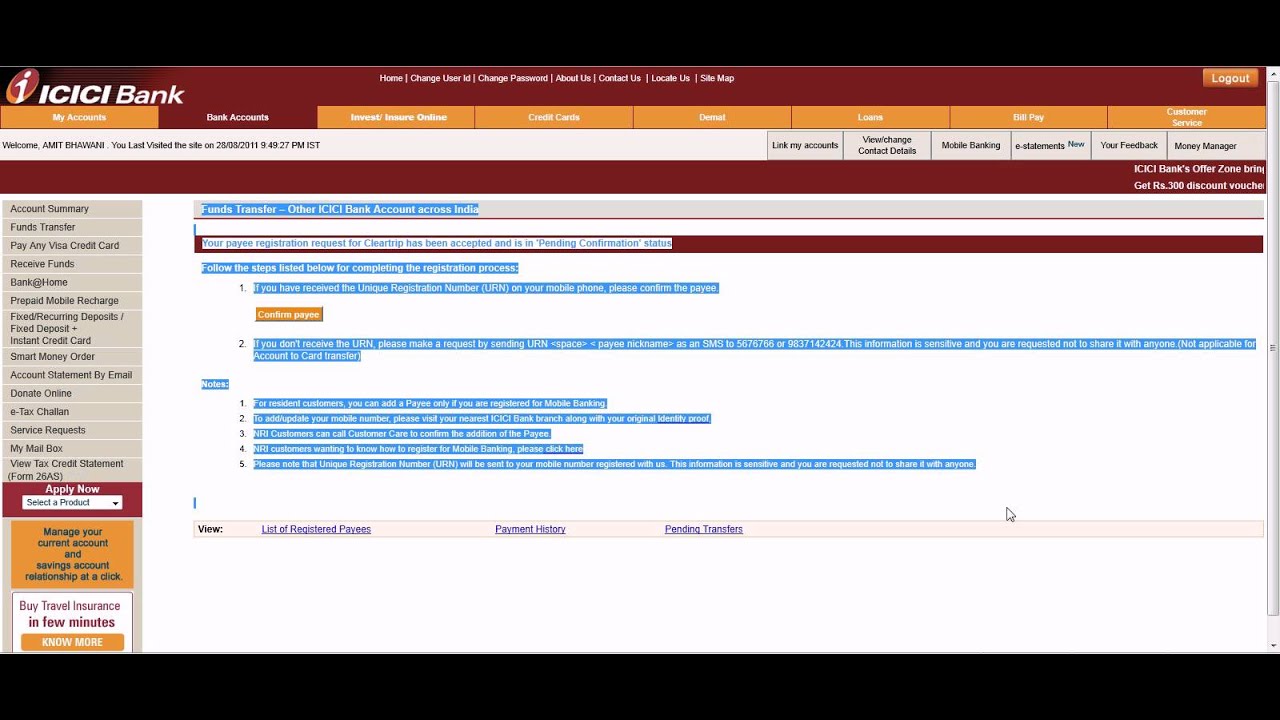Image resolution: width=1280 pixels, height=720 pixels.
Task: Click the 'Follow the steps listed below' text
Action: point(360,268)
